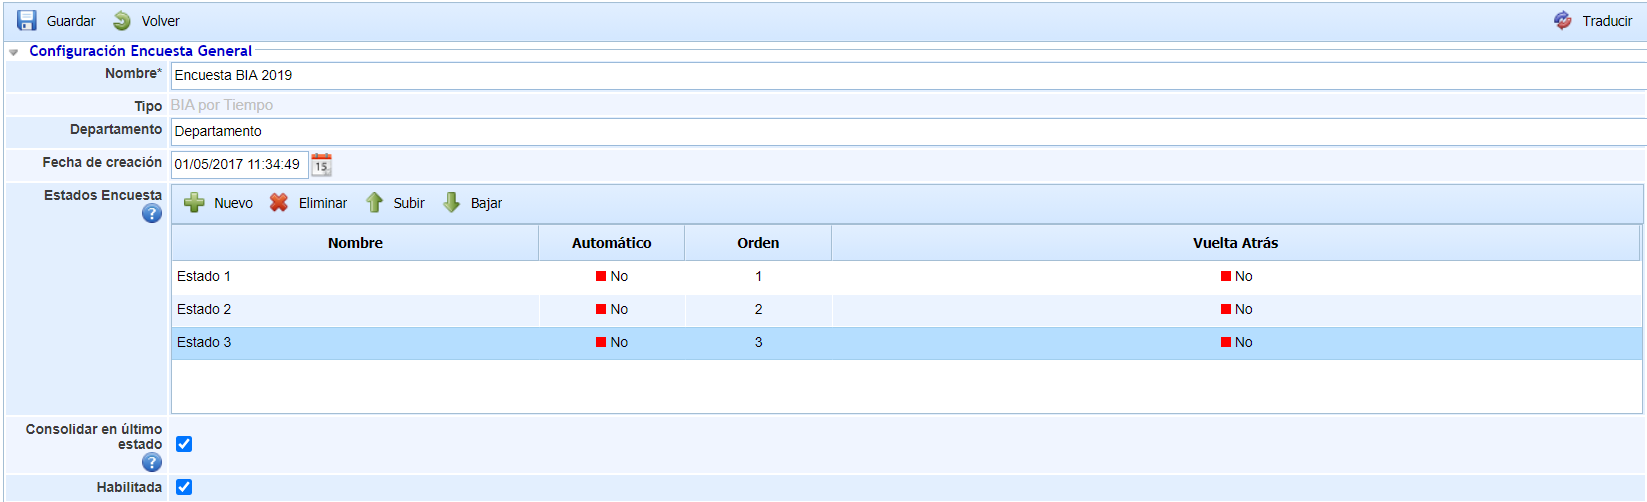Click the green plus Nuevo icon
This screenshot has height=502, width=1647.
point(194,203)
